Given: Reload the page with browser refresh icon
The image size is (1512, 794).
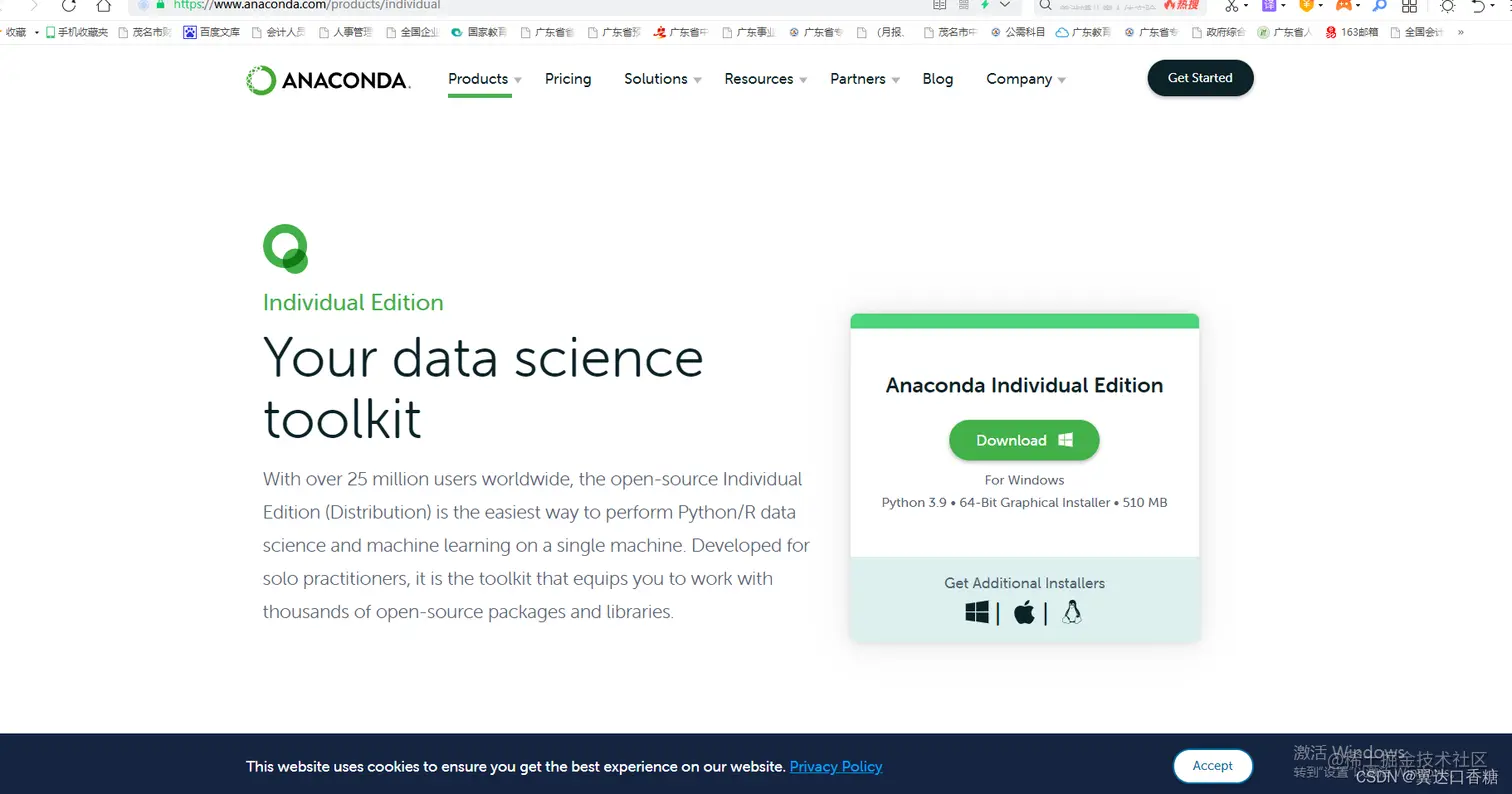Looking at the screenshot, I should [x=69, y=5].
